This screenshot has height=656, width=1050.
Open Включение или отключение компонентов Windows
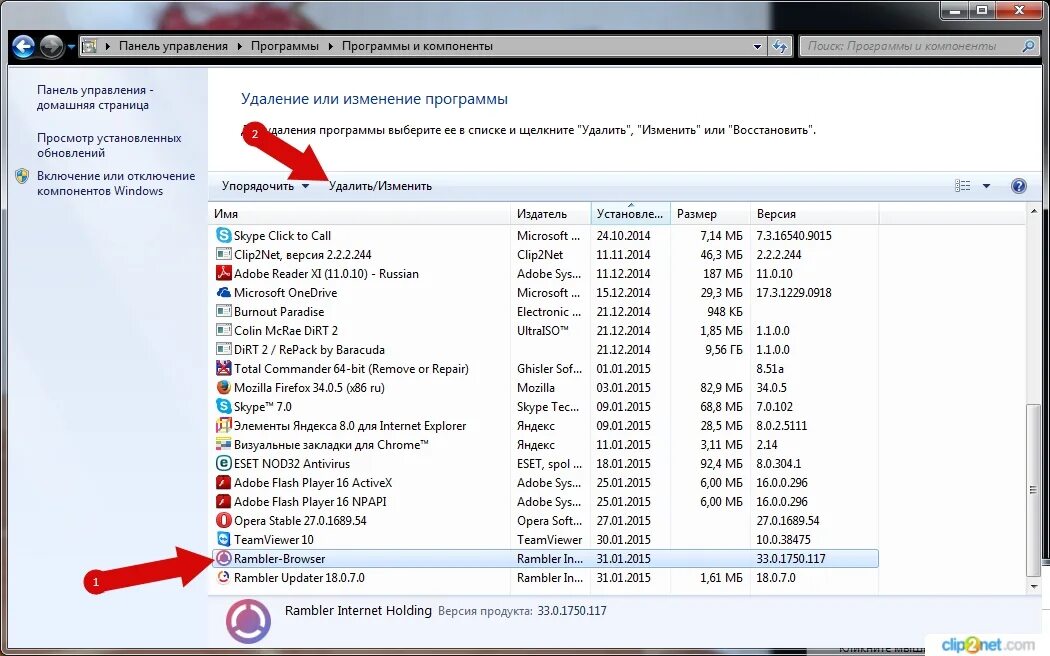tap(116, 183)
